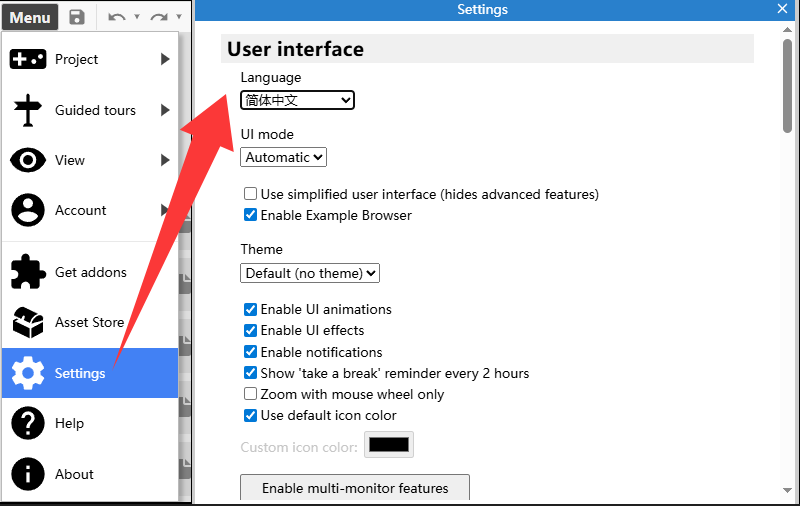800x506 pixels.
Task: Choose Asset Store from the menu
Action: click(90, 322)
